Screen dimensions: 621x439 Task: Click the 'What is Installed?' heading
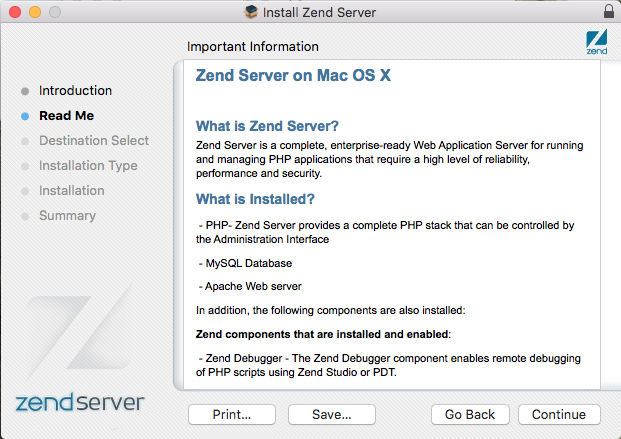point(255,199)
